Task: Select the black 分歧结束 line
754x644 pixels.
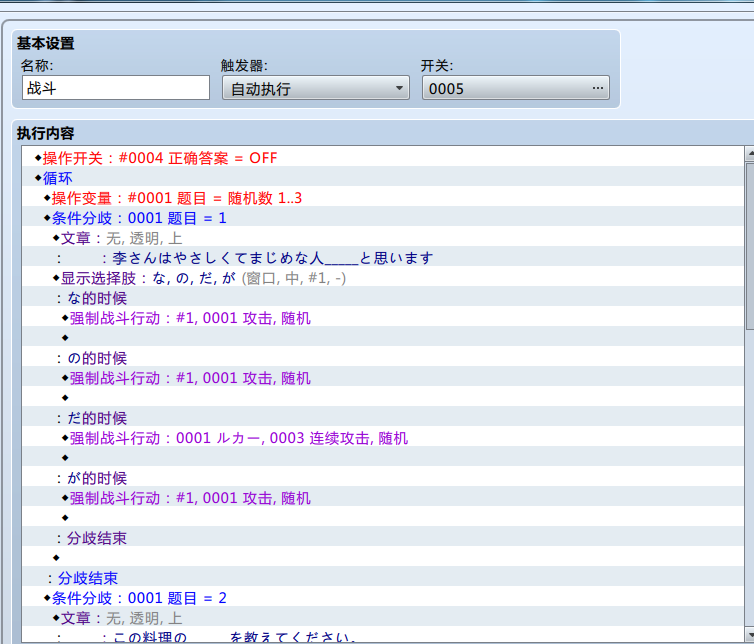Action: coord(382,538)
